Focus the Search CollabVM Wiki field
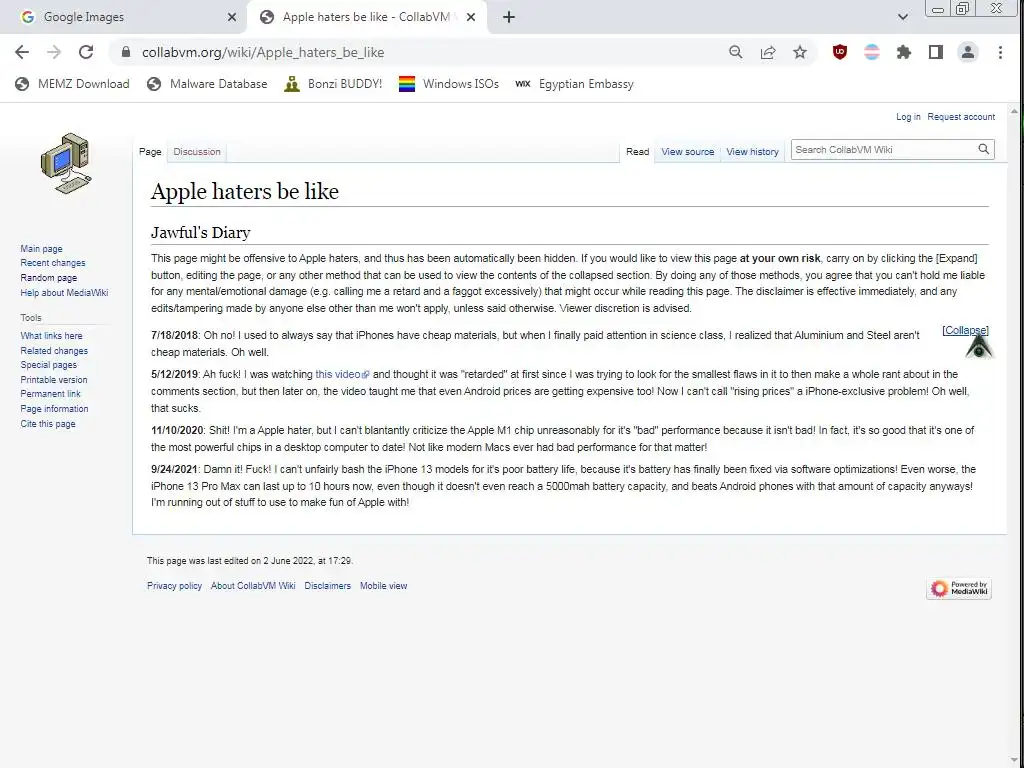Viewport: 1024px width, 768px height. [x=884, y=150]
